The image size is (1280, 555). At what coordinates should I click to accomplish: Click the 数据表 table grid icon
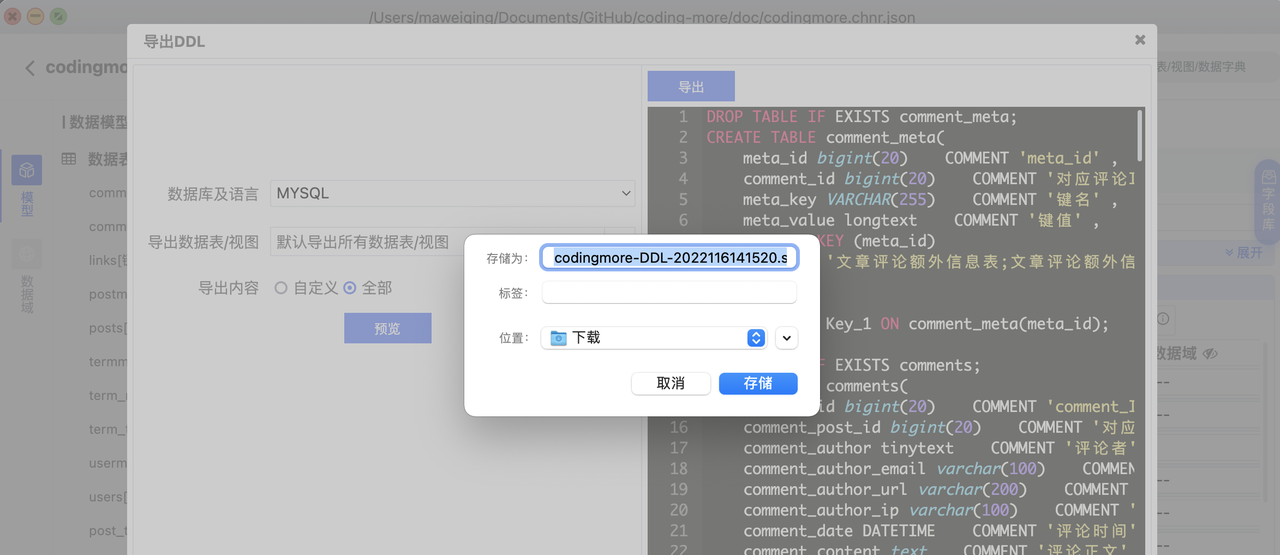point(69,159)
